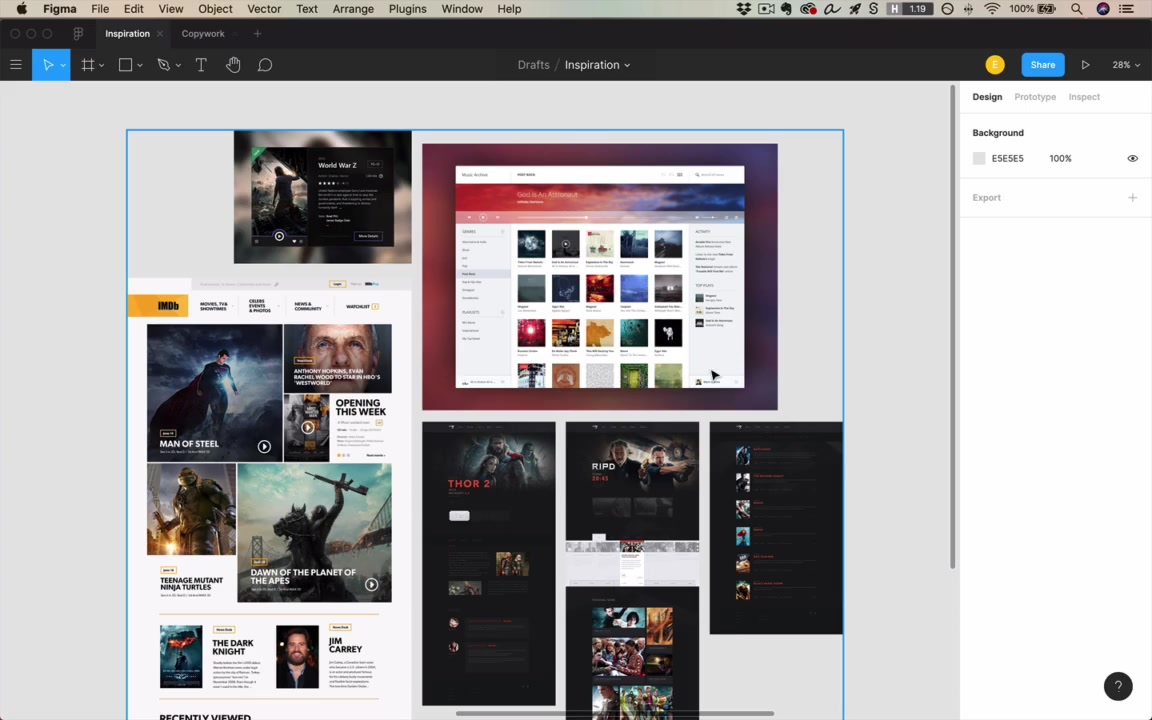Screen dimensions: 1152x720
Task: Select the Rectangle shape tool
Action: pyautogui.click(x=126, y=65)
